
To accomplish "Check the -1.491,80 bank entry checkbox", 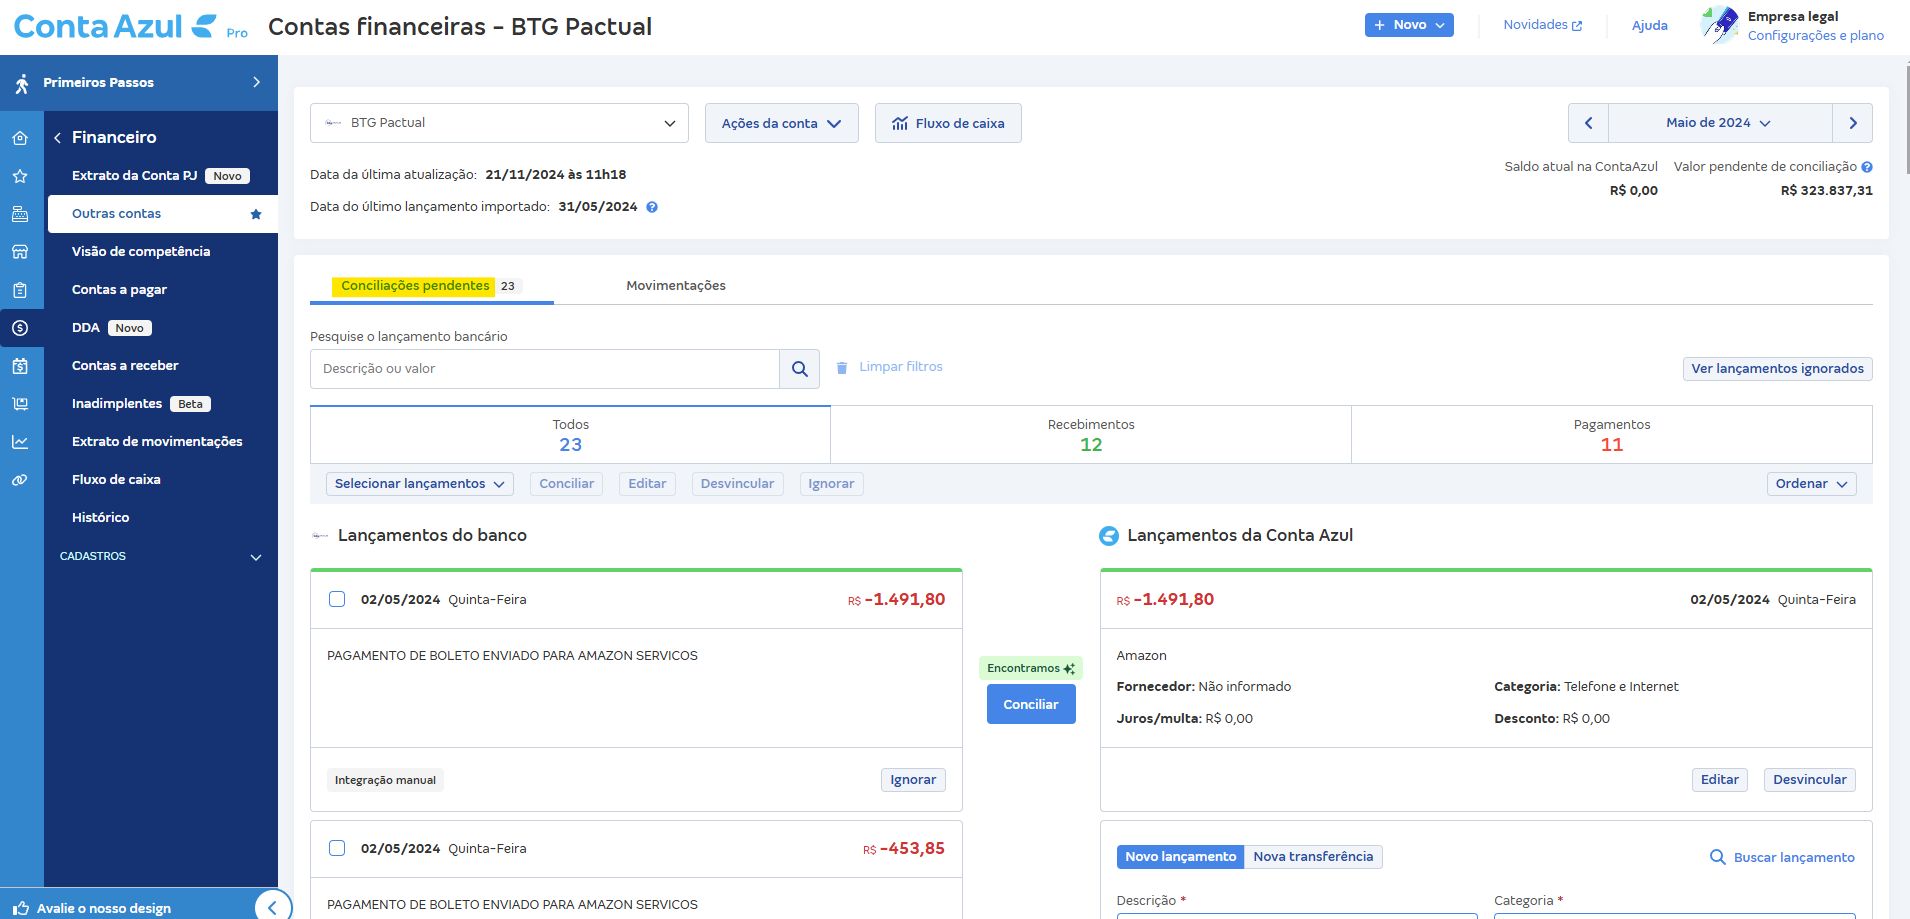I will [337, 599].
